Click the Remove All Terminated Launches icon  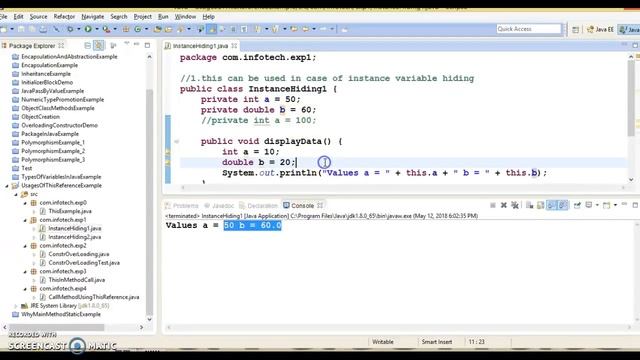[515, 205]
